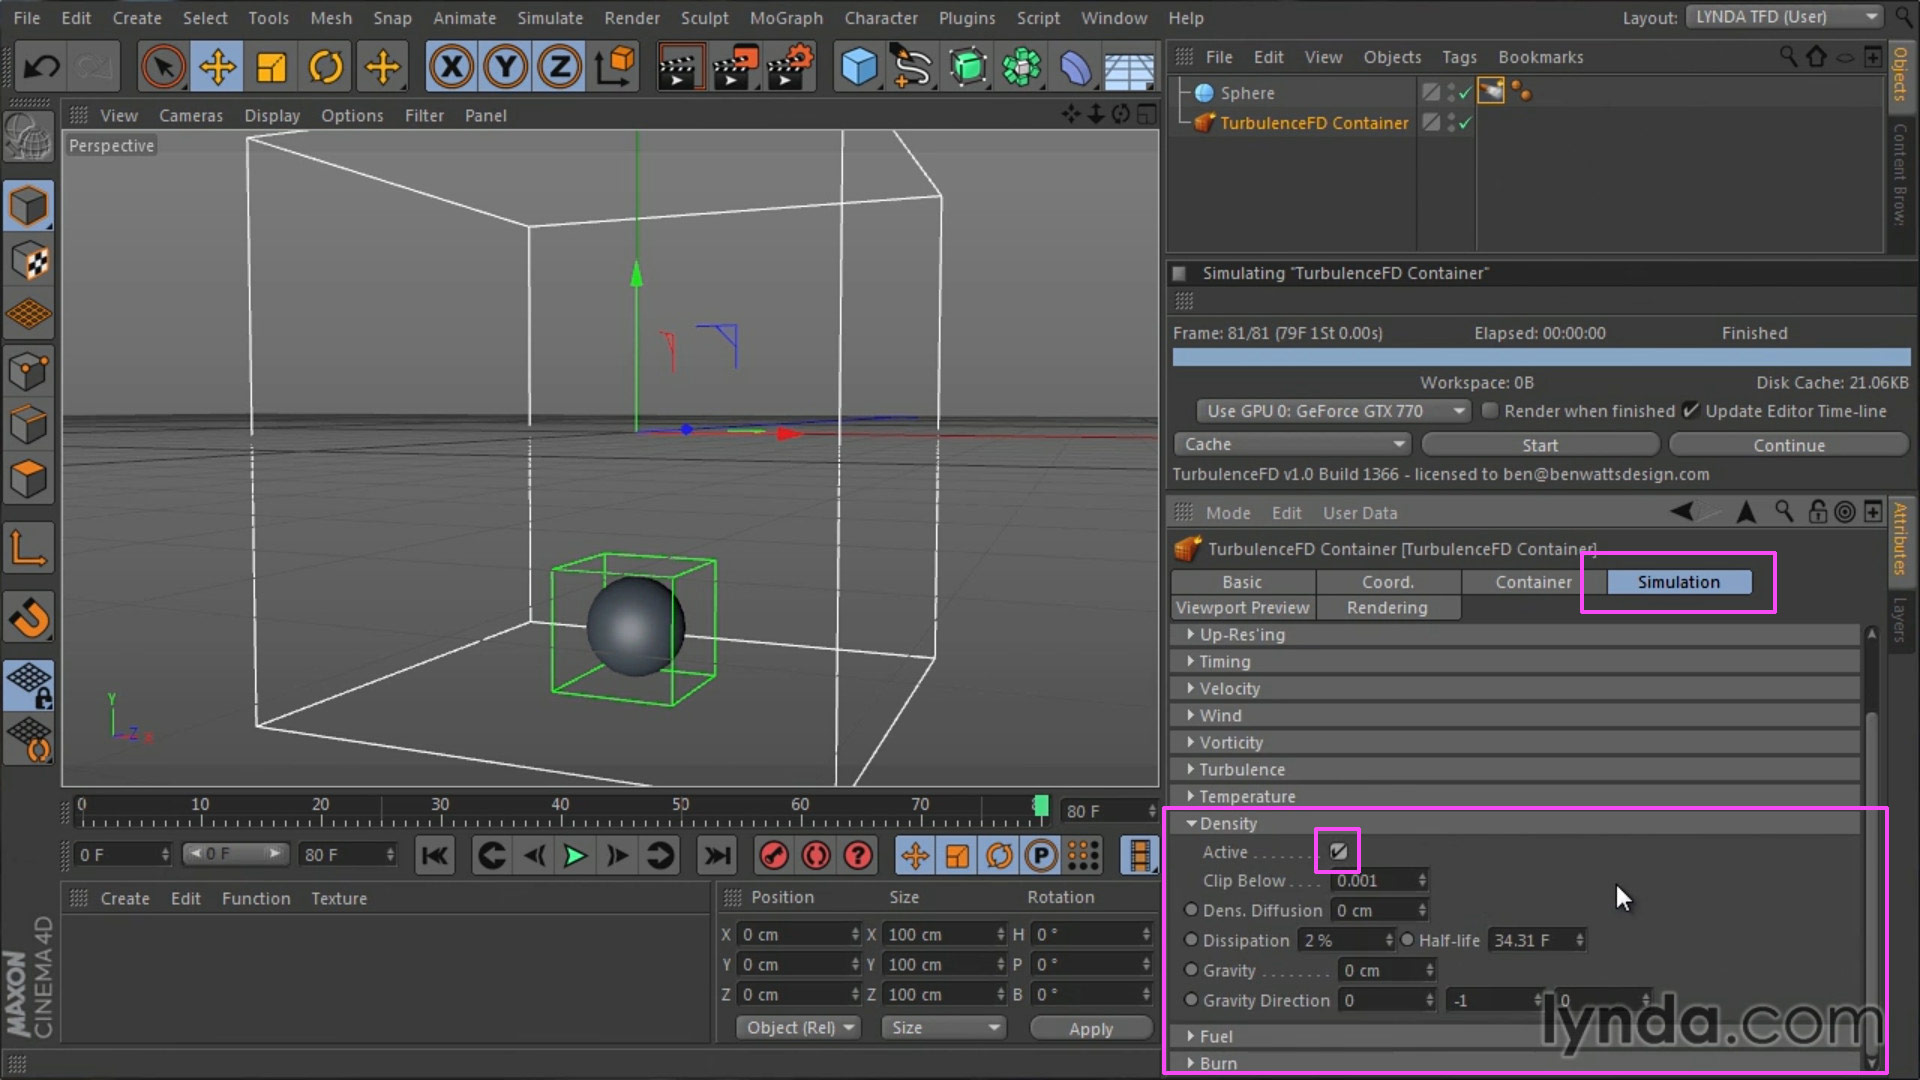1920x1080 pixels.
Task: Select the Live Selection tool
Action: pos(163,67)
